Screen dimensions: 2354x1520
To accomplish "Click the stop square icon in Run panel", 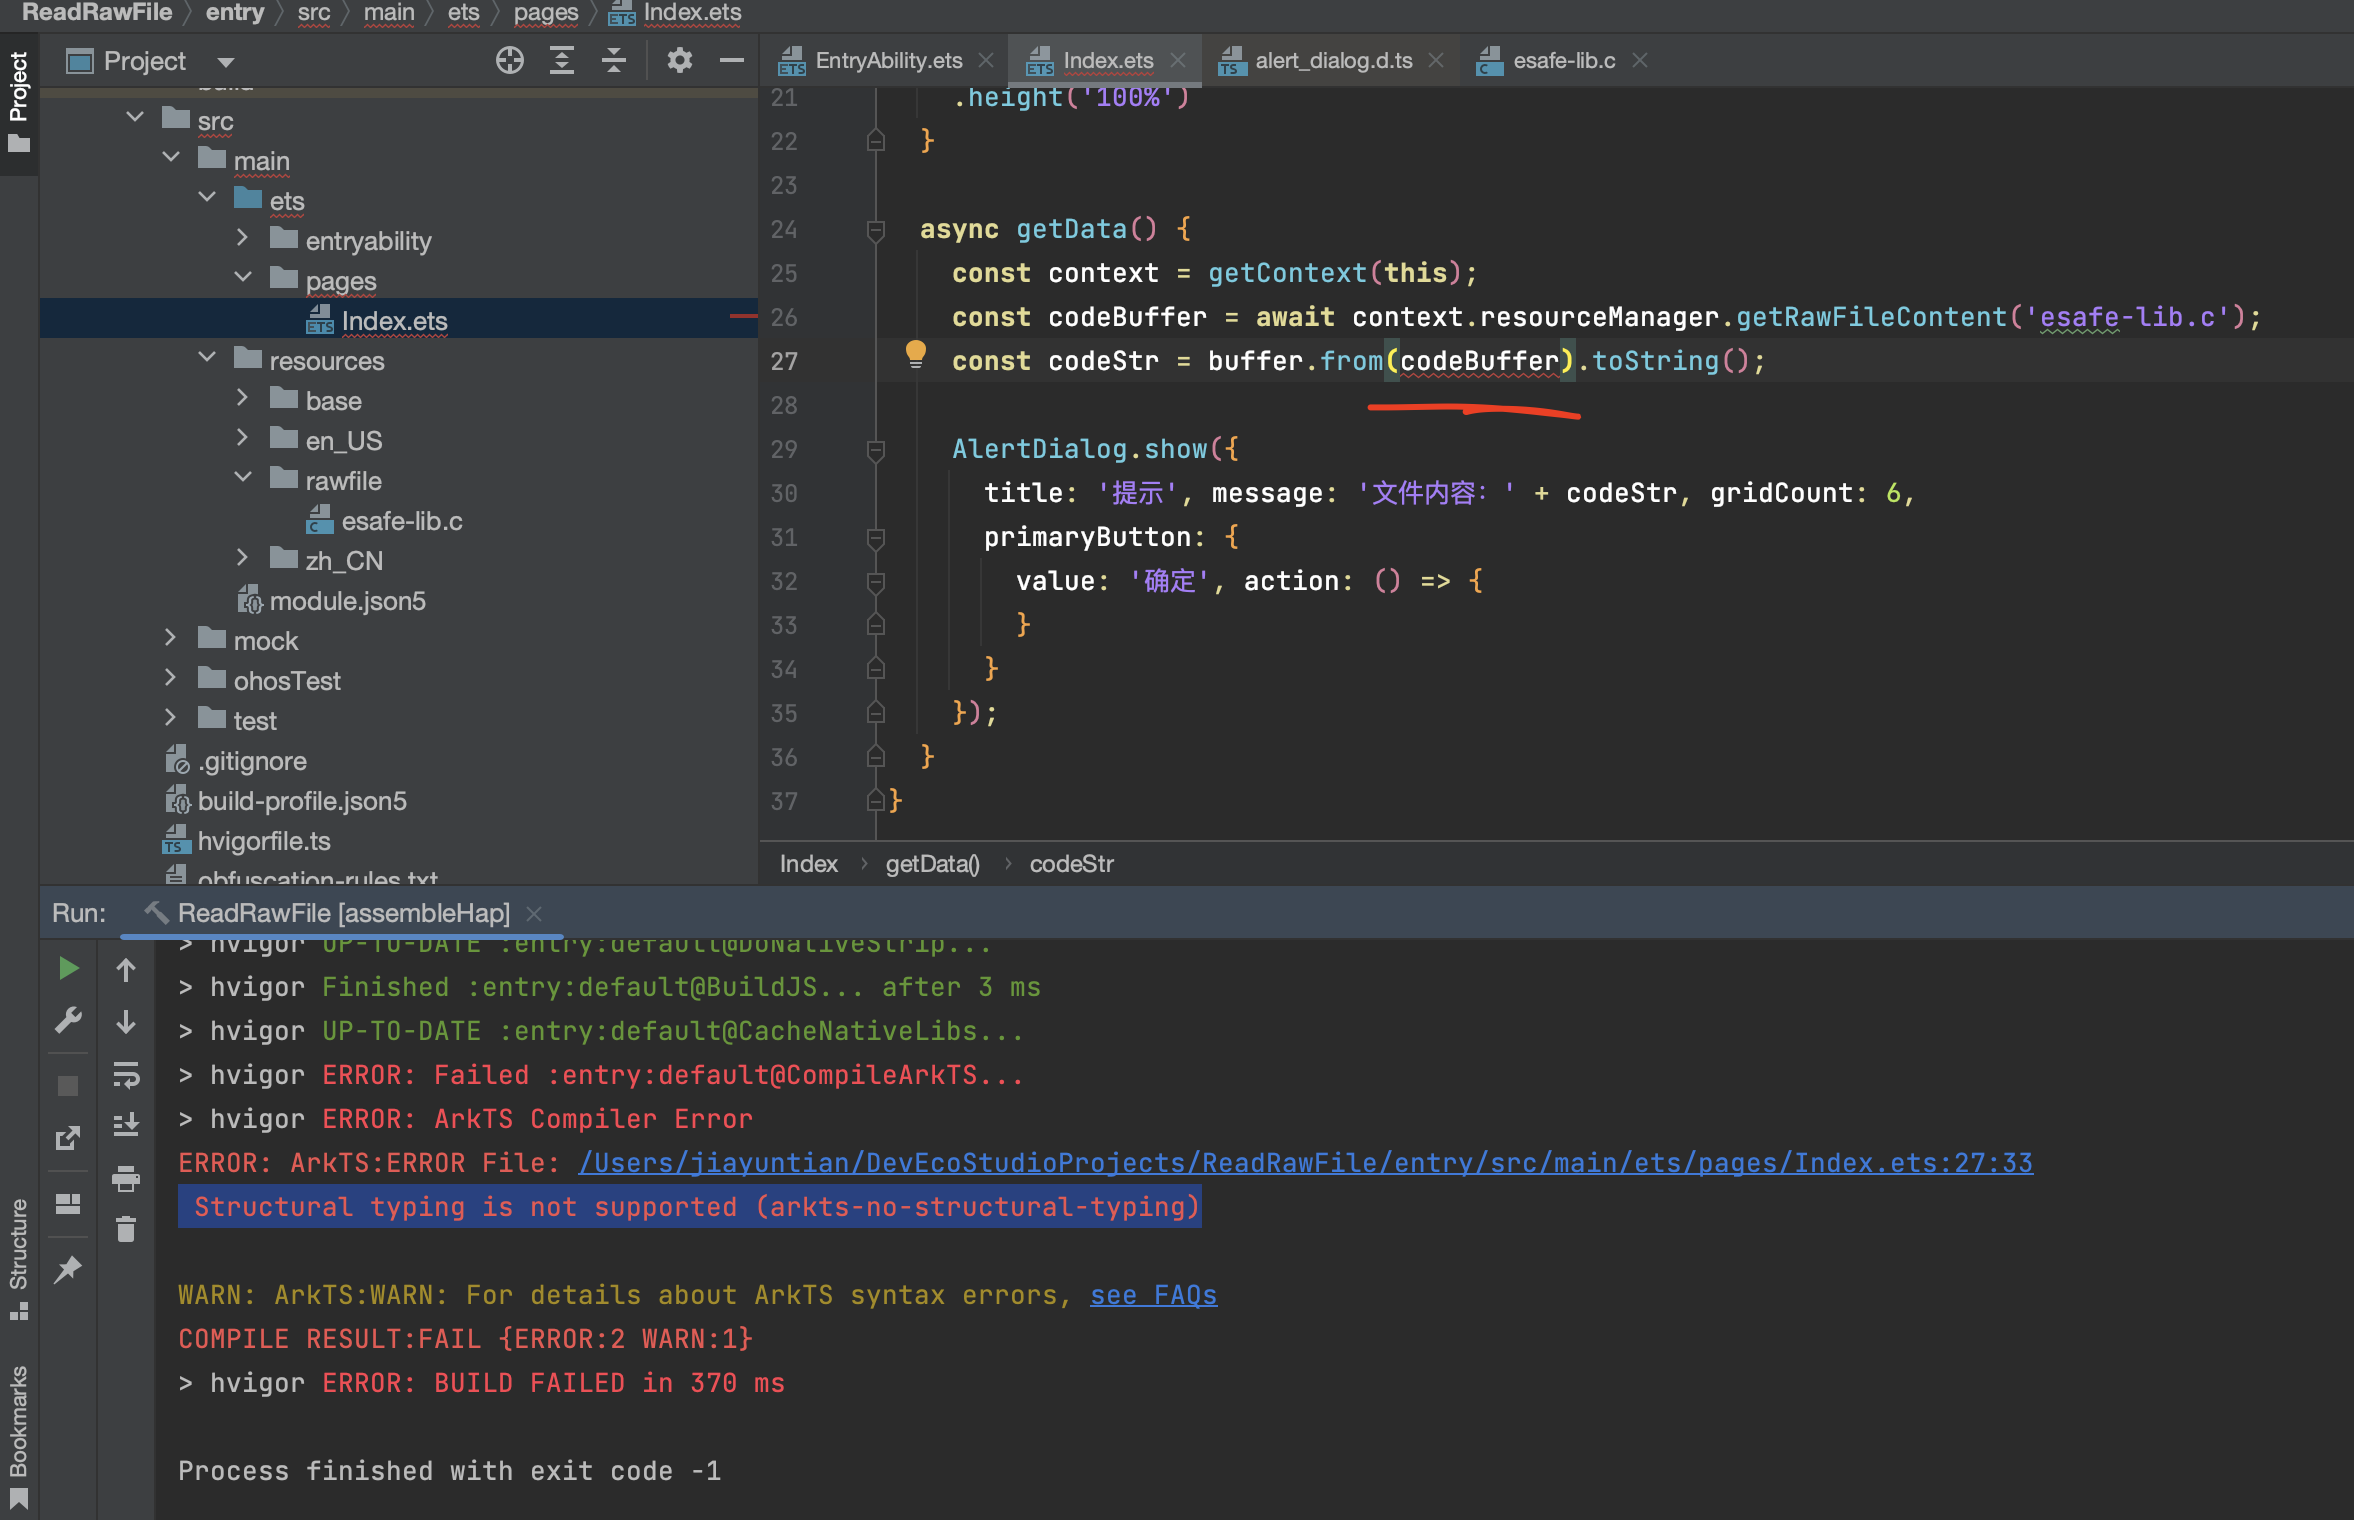I will click(x=68, y=1086).
